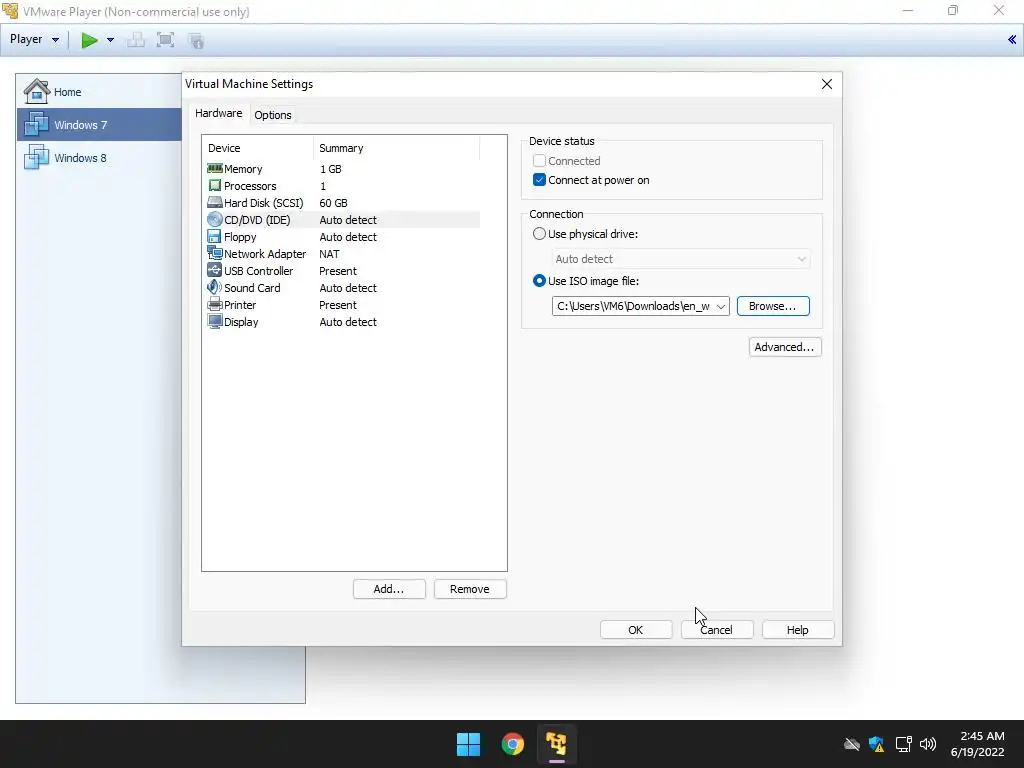Click the Unity mode toolbar icon

[196, 40]
